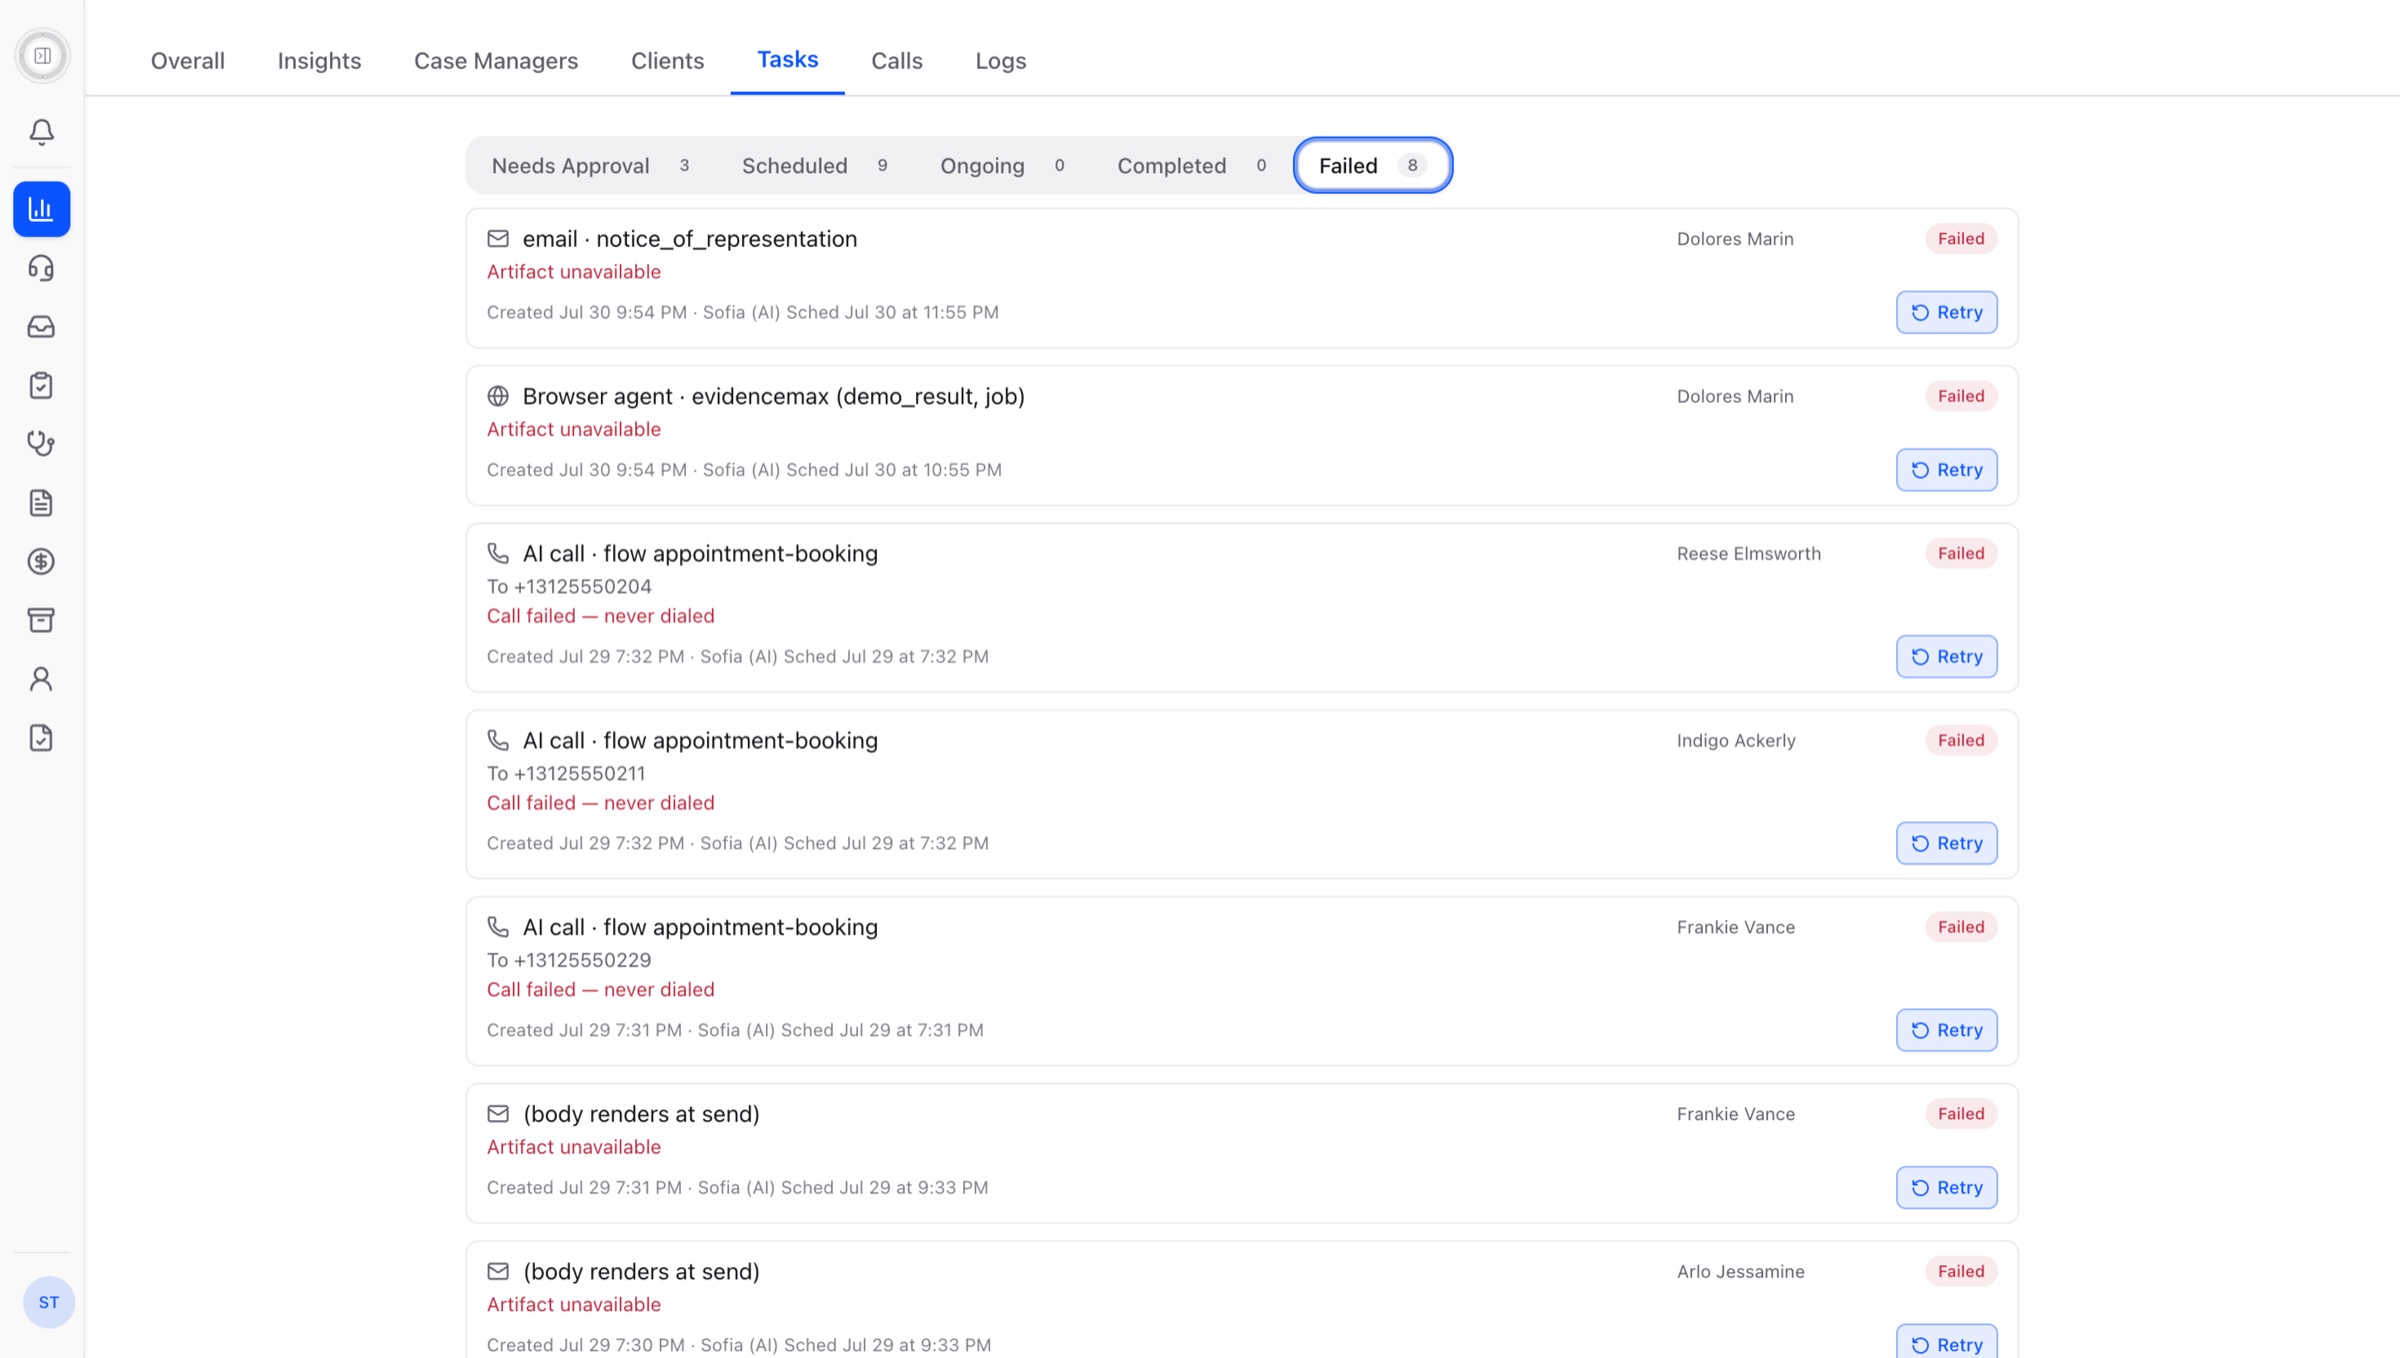Image resolution: width=2400 pixels, height=1358 pixels.
Task: Retry the Browser agent evidencemax task
Action: coord(1946,470)
